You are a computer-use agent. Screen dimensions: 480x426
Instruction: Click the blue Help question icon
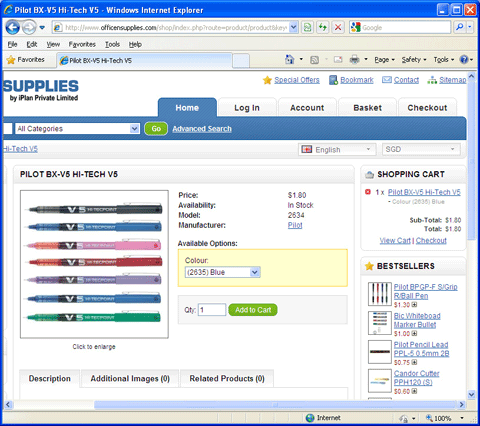pyautogui.click(x=464, y=60)
